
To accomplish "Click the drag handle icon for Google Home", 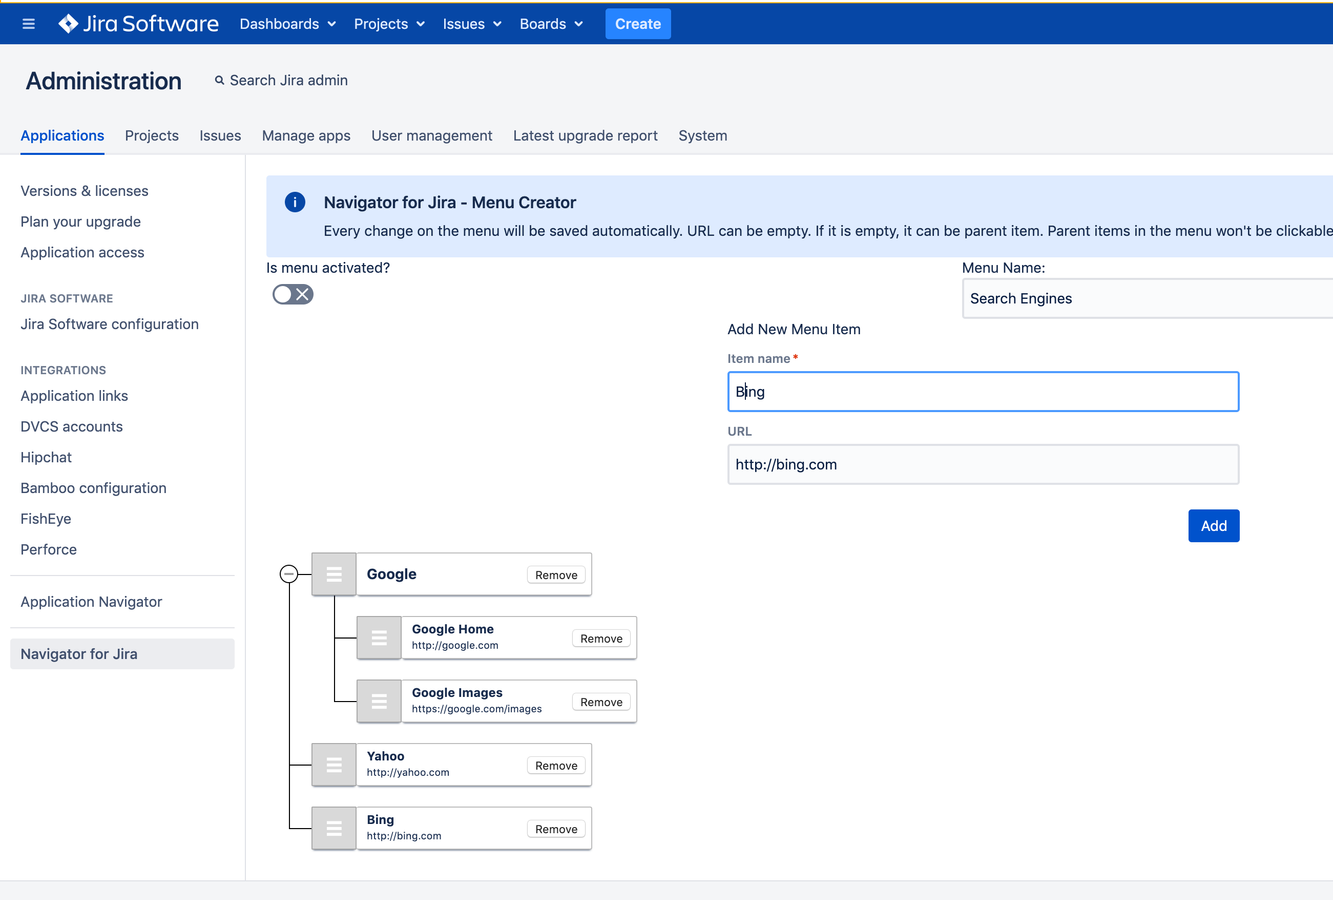I will click(379, 638).
